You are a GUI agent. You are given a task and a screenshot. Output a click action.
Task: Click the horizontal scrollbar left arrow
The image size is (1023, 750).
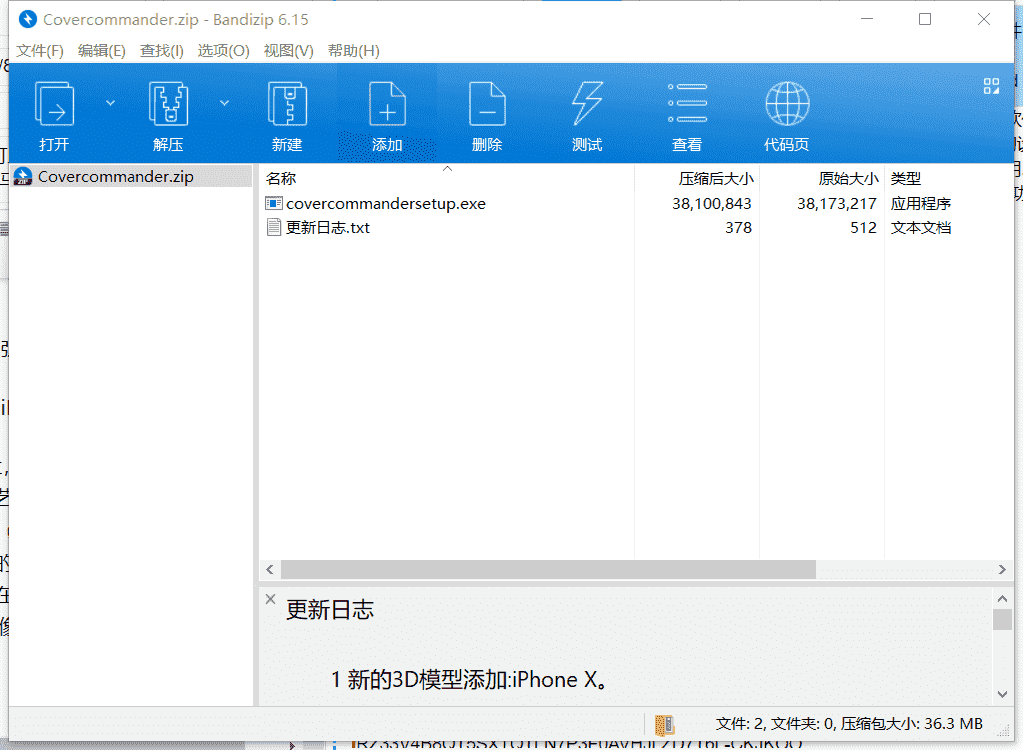tap(270, 569)
